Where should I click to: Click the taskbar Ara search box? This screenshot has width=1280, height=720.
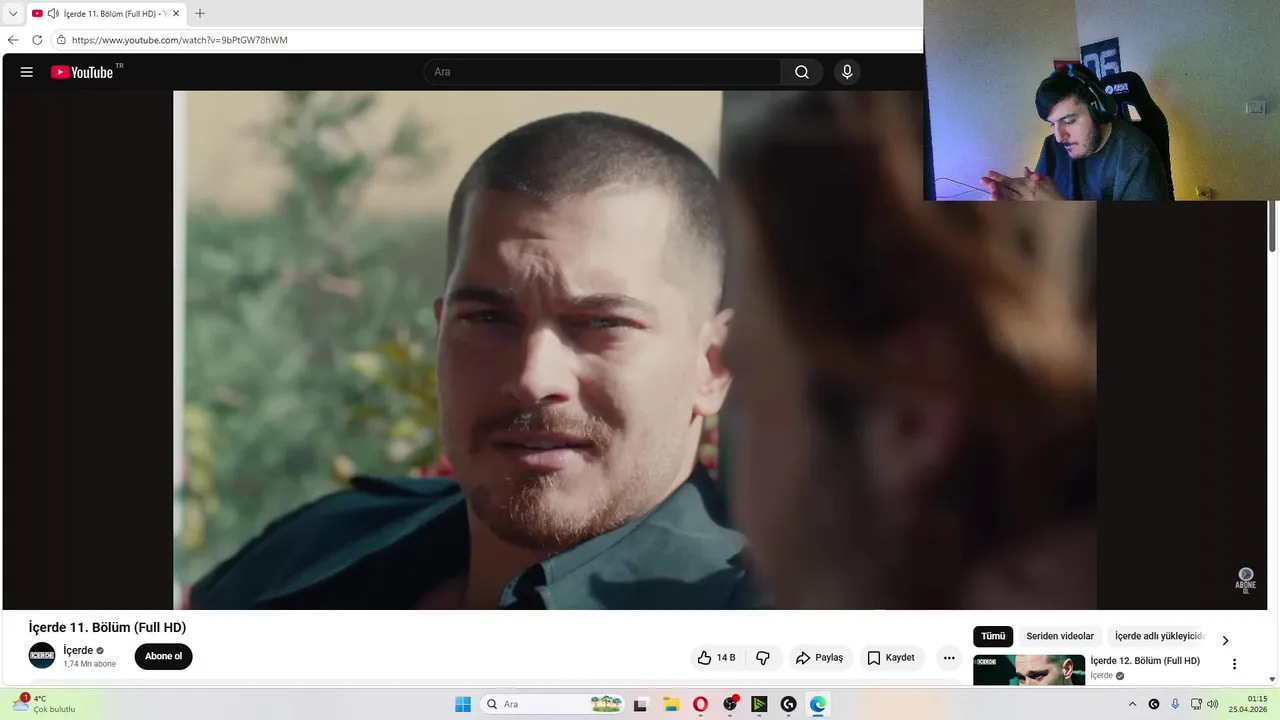click(553, 704)
